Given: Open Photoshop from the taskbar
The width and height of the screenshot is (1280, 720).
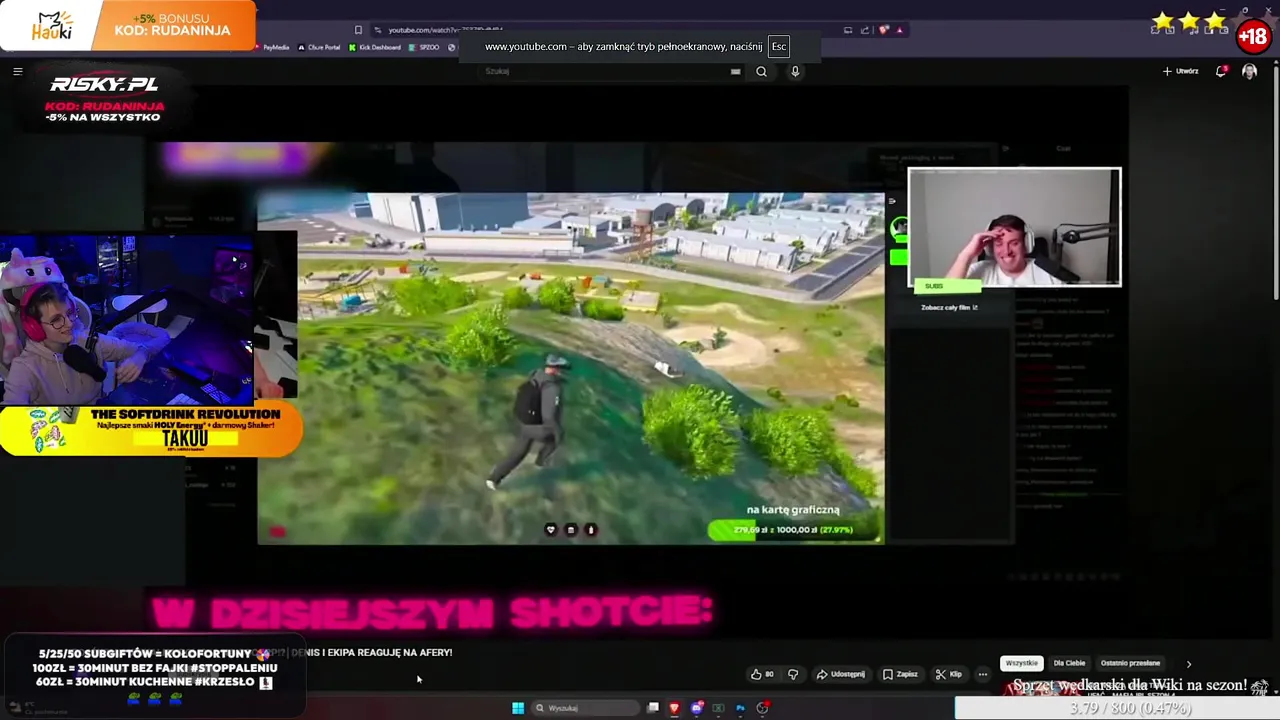Looking at the screenshot, I should pos(740,708).
